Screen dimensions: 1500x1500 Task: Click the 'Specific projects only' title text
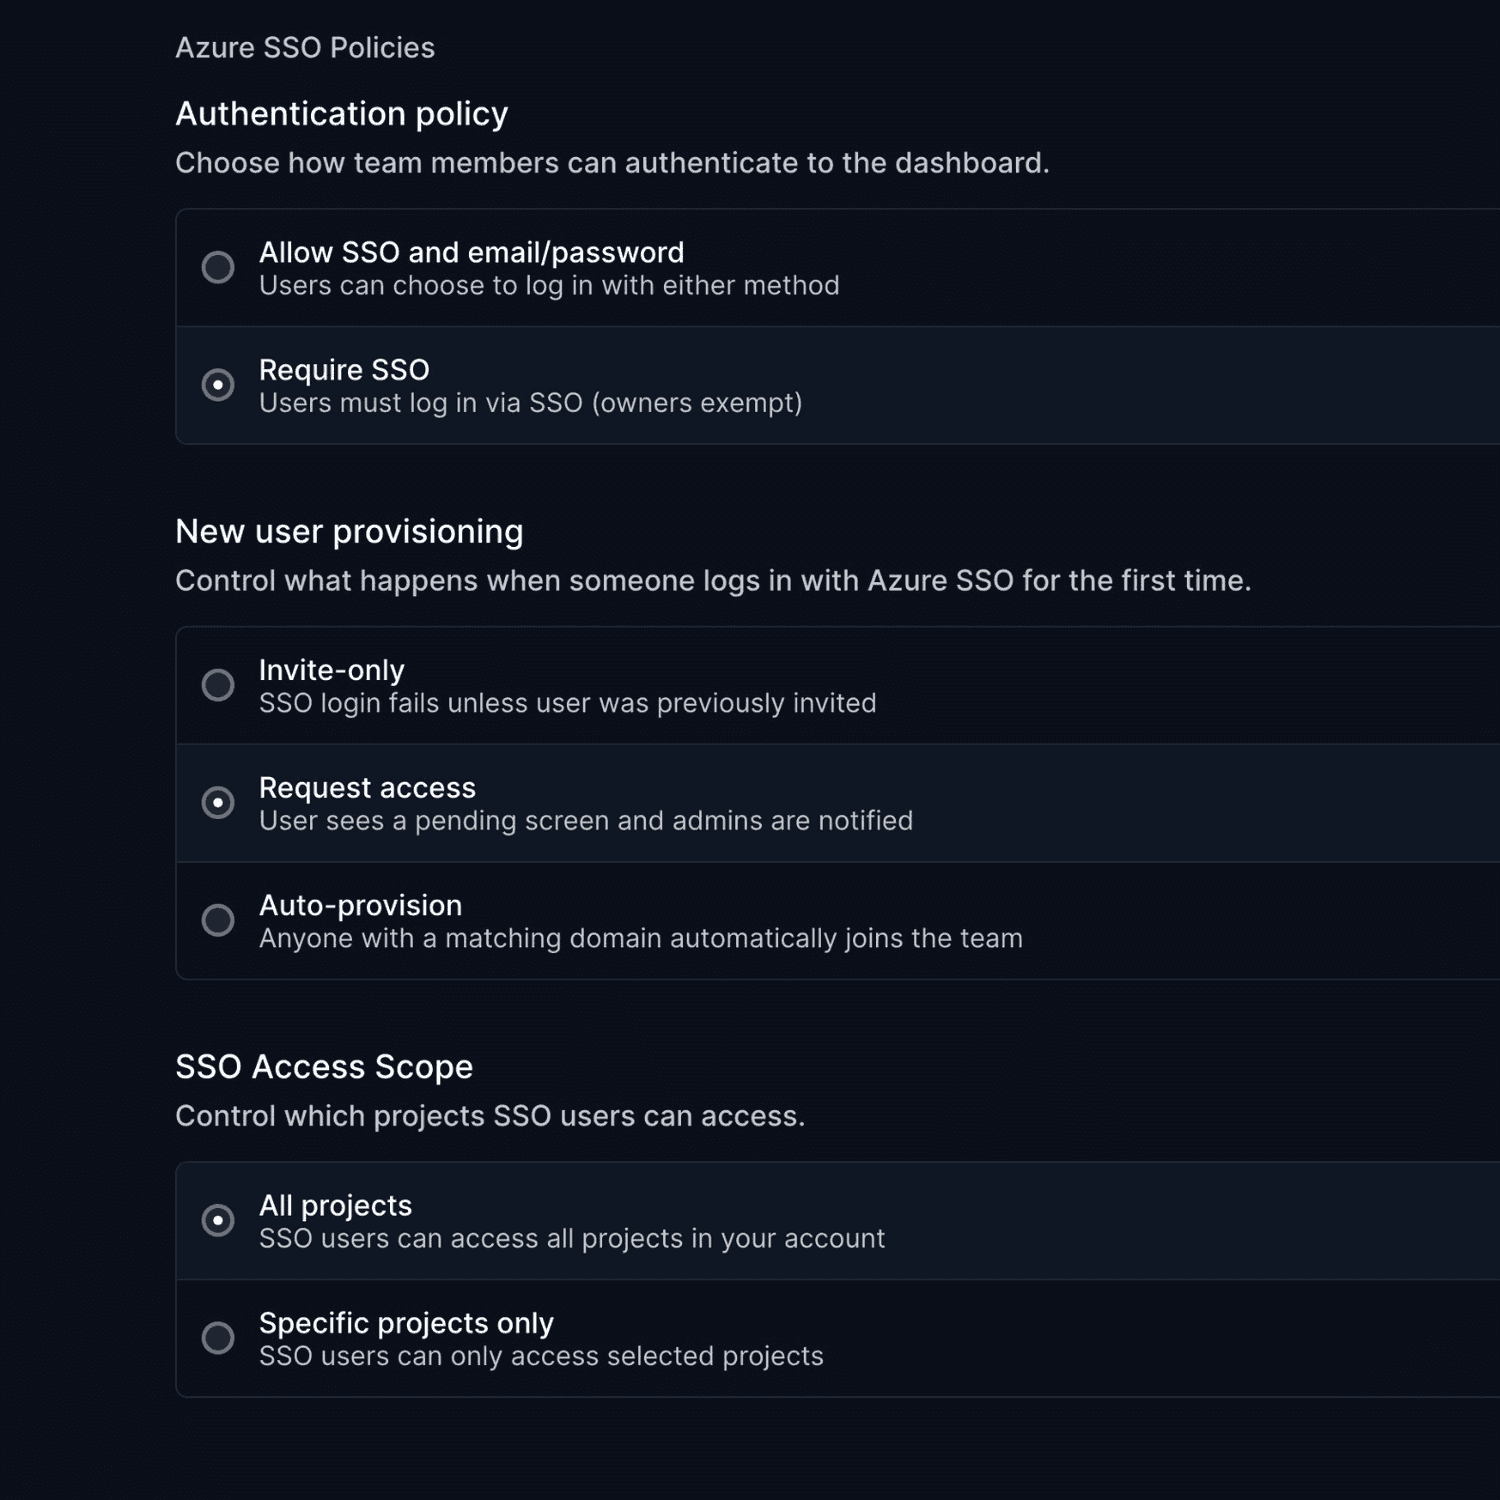[x=406, y=1323]
